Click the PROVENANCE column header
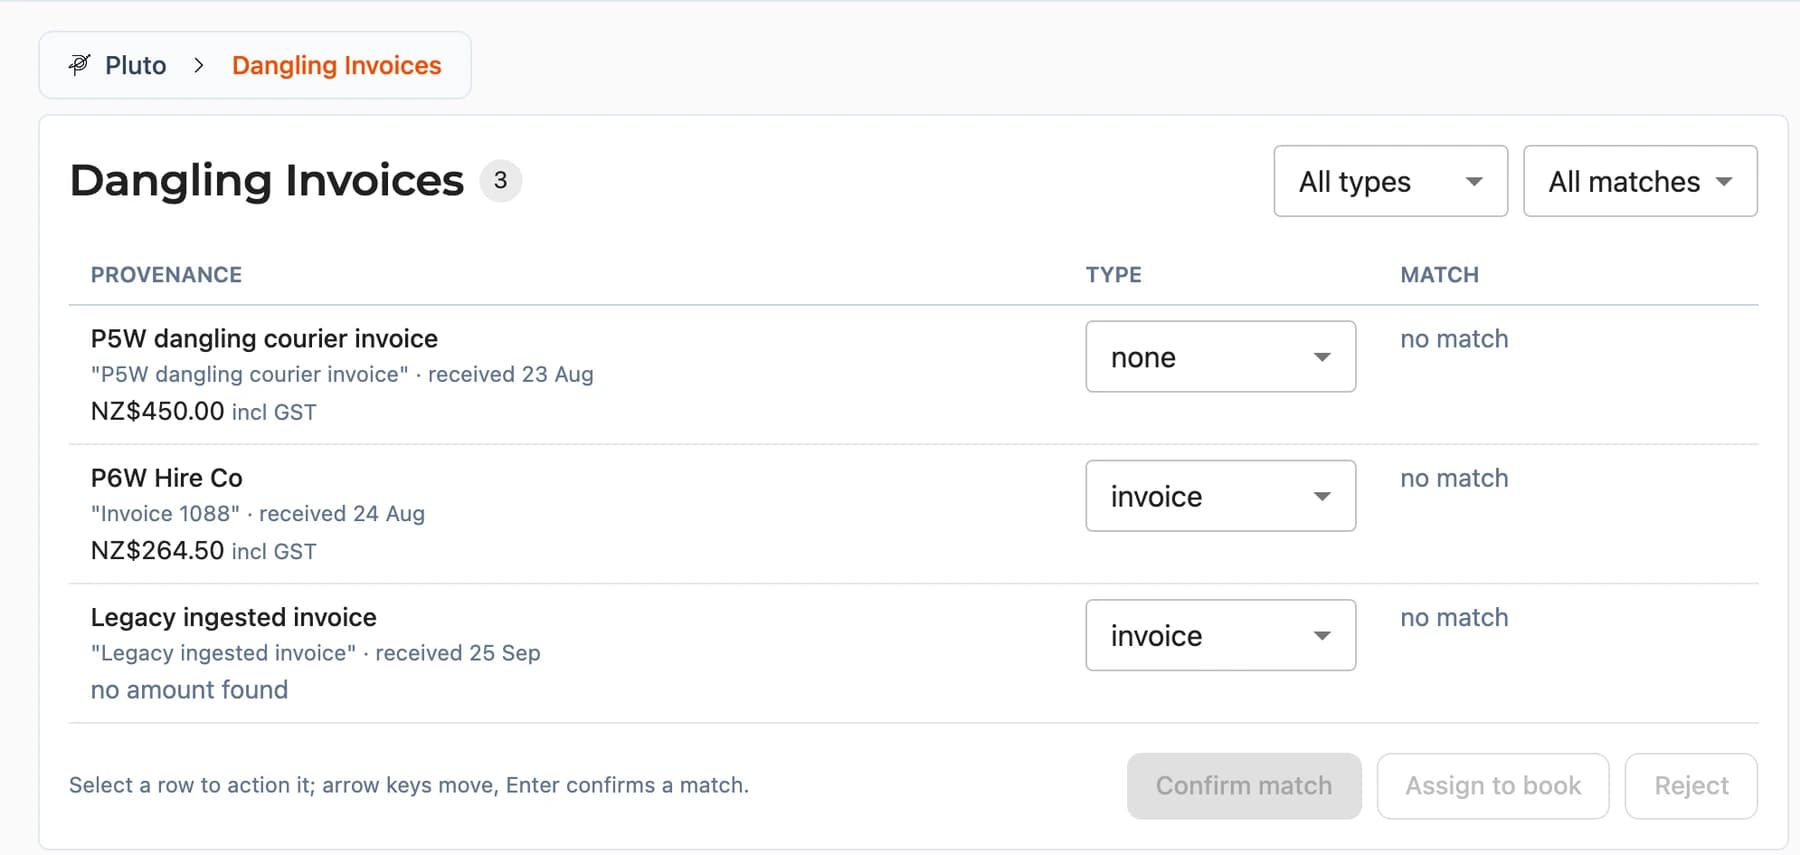This screenshot has height=855, width=1800. click(x=166, y=275)
